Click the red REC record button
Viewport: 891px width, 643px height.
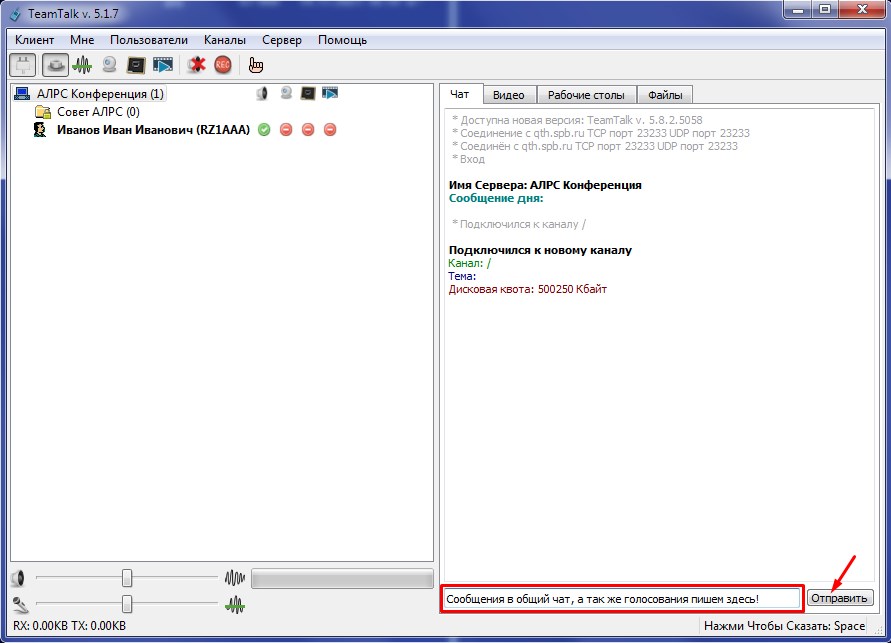tap(222, 66)
